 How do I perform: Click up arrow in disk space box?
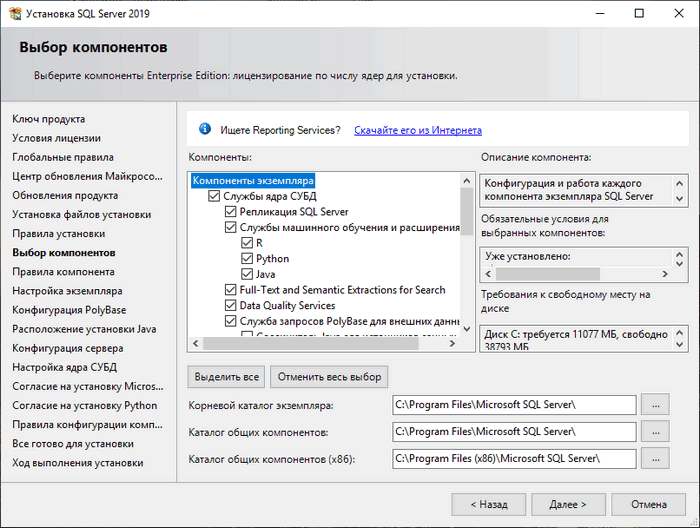click(x=679, y=333)
